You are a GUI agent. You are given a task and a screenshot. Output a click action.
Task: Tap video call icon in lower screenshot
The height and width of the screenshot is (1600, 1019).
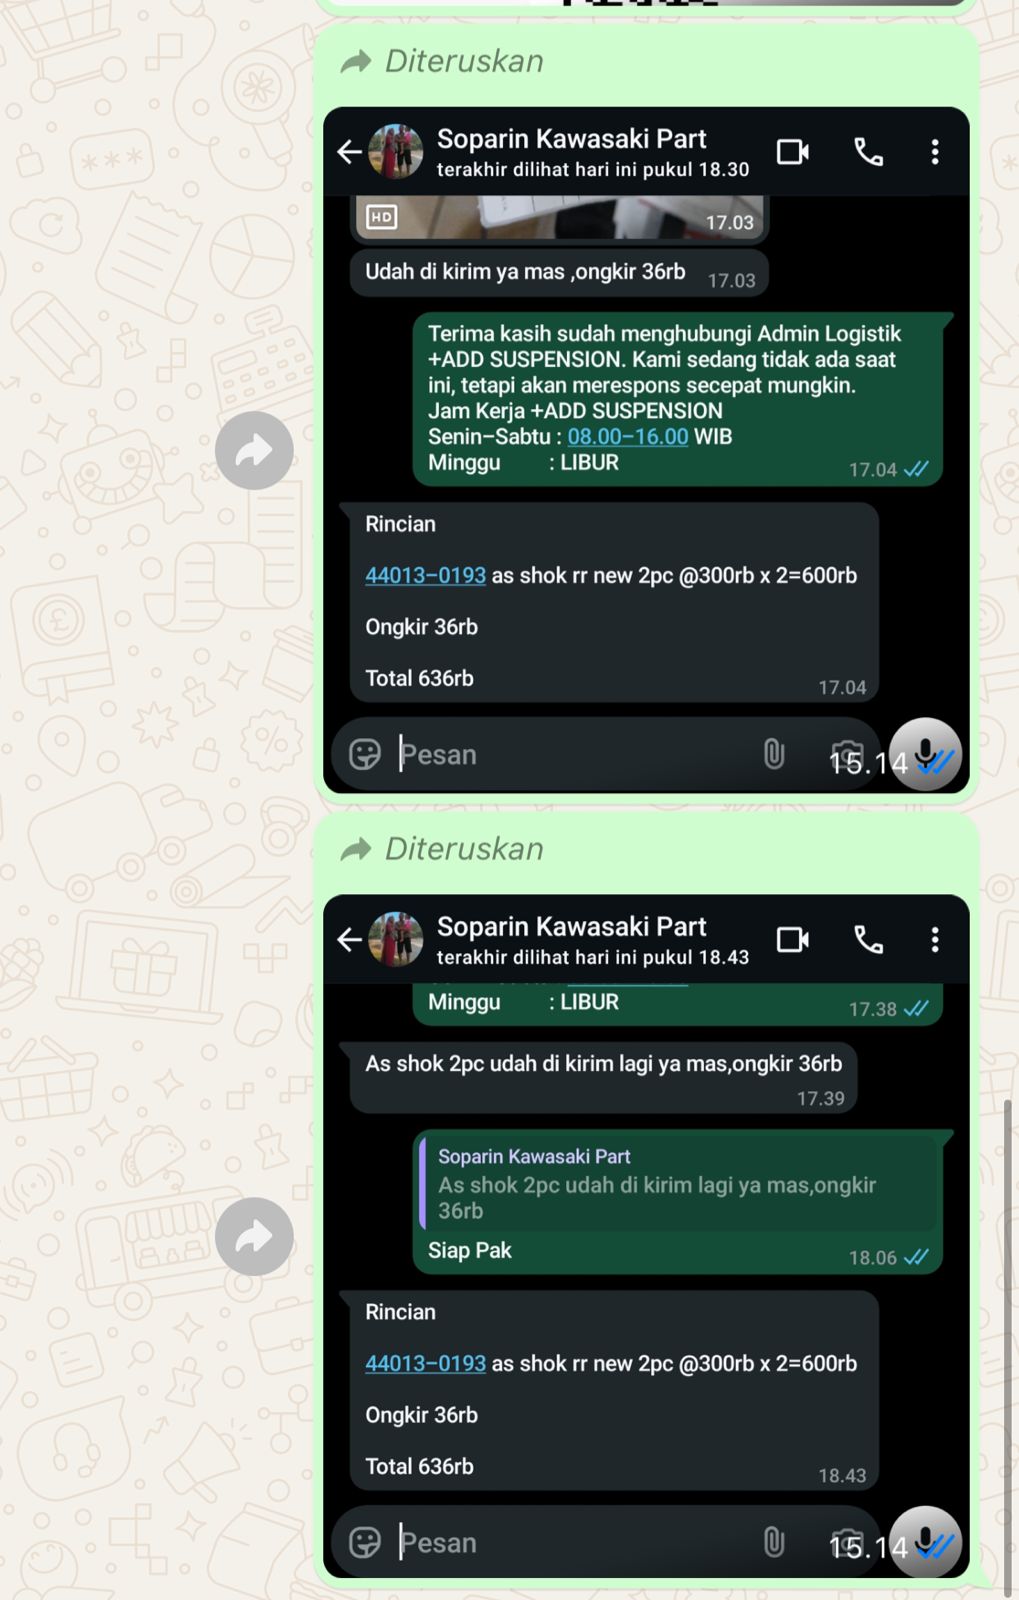(x=793, y=940)
